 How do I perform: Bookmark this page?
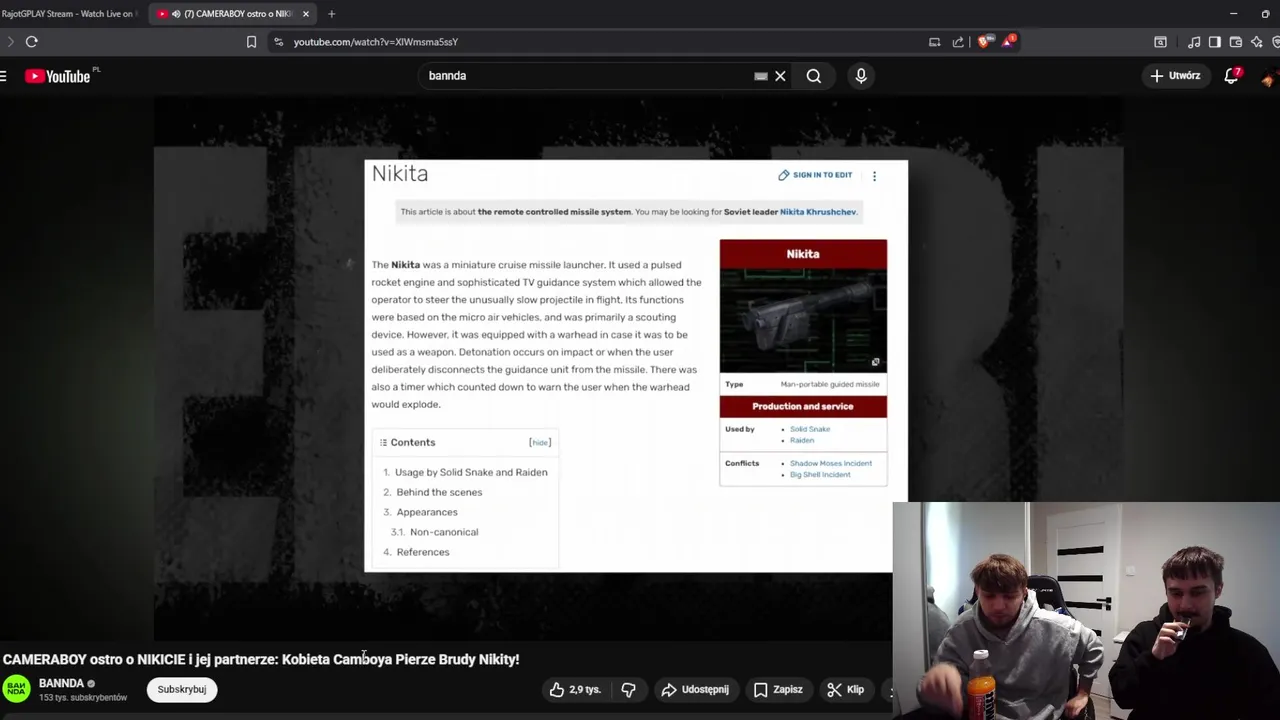click(251, 42)
